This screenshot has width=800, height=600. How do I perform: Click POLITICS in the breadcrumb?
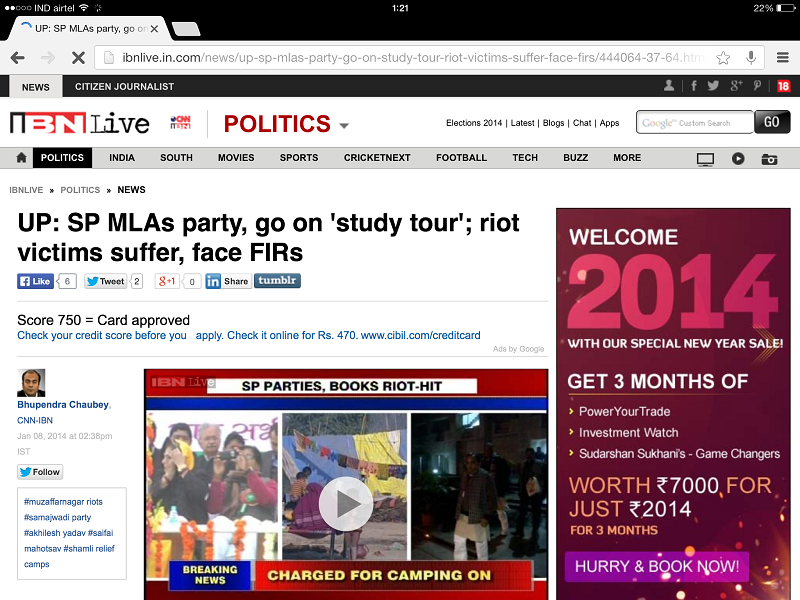(80, 190)
